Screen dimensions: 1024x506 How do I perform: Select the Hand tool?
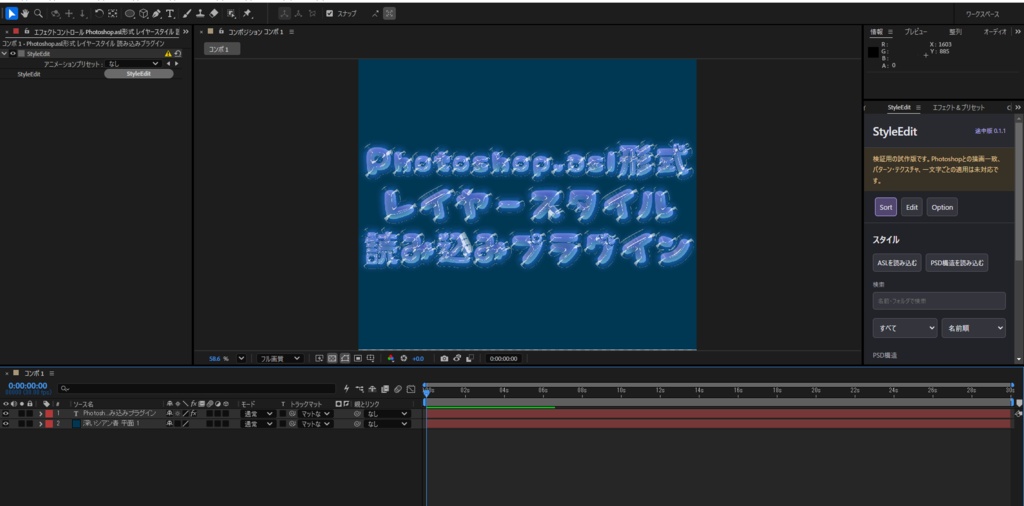point(25,13)
